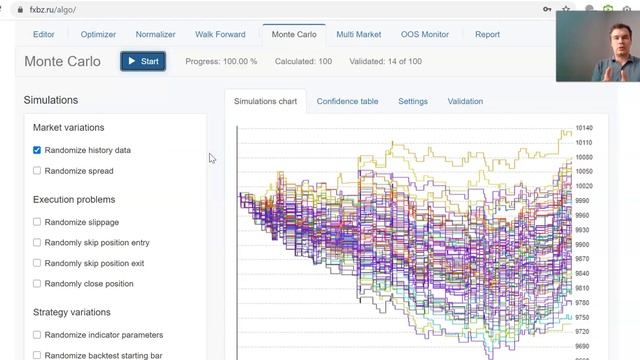Click the 'Simulations' heading

pos(51,100)
